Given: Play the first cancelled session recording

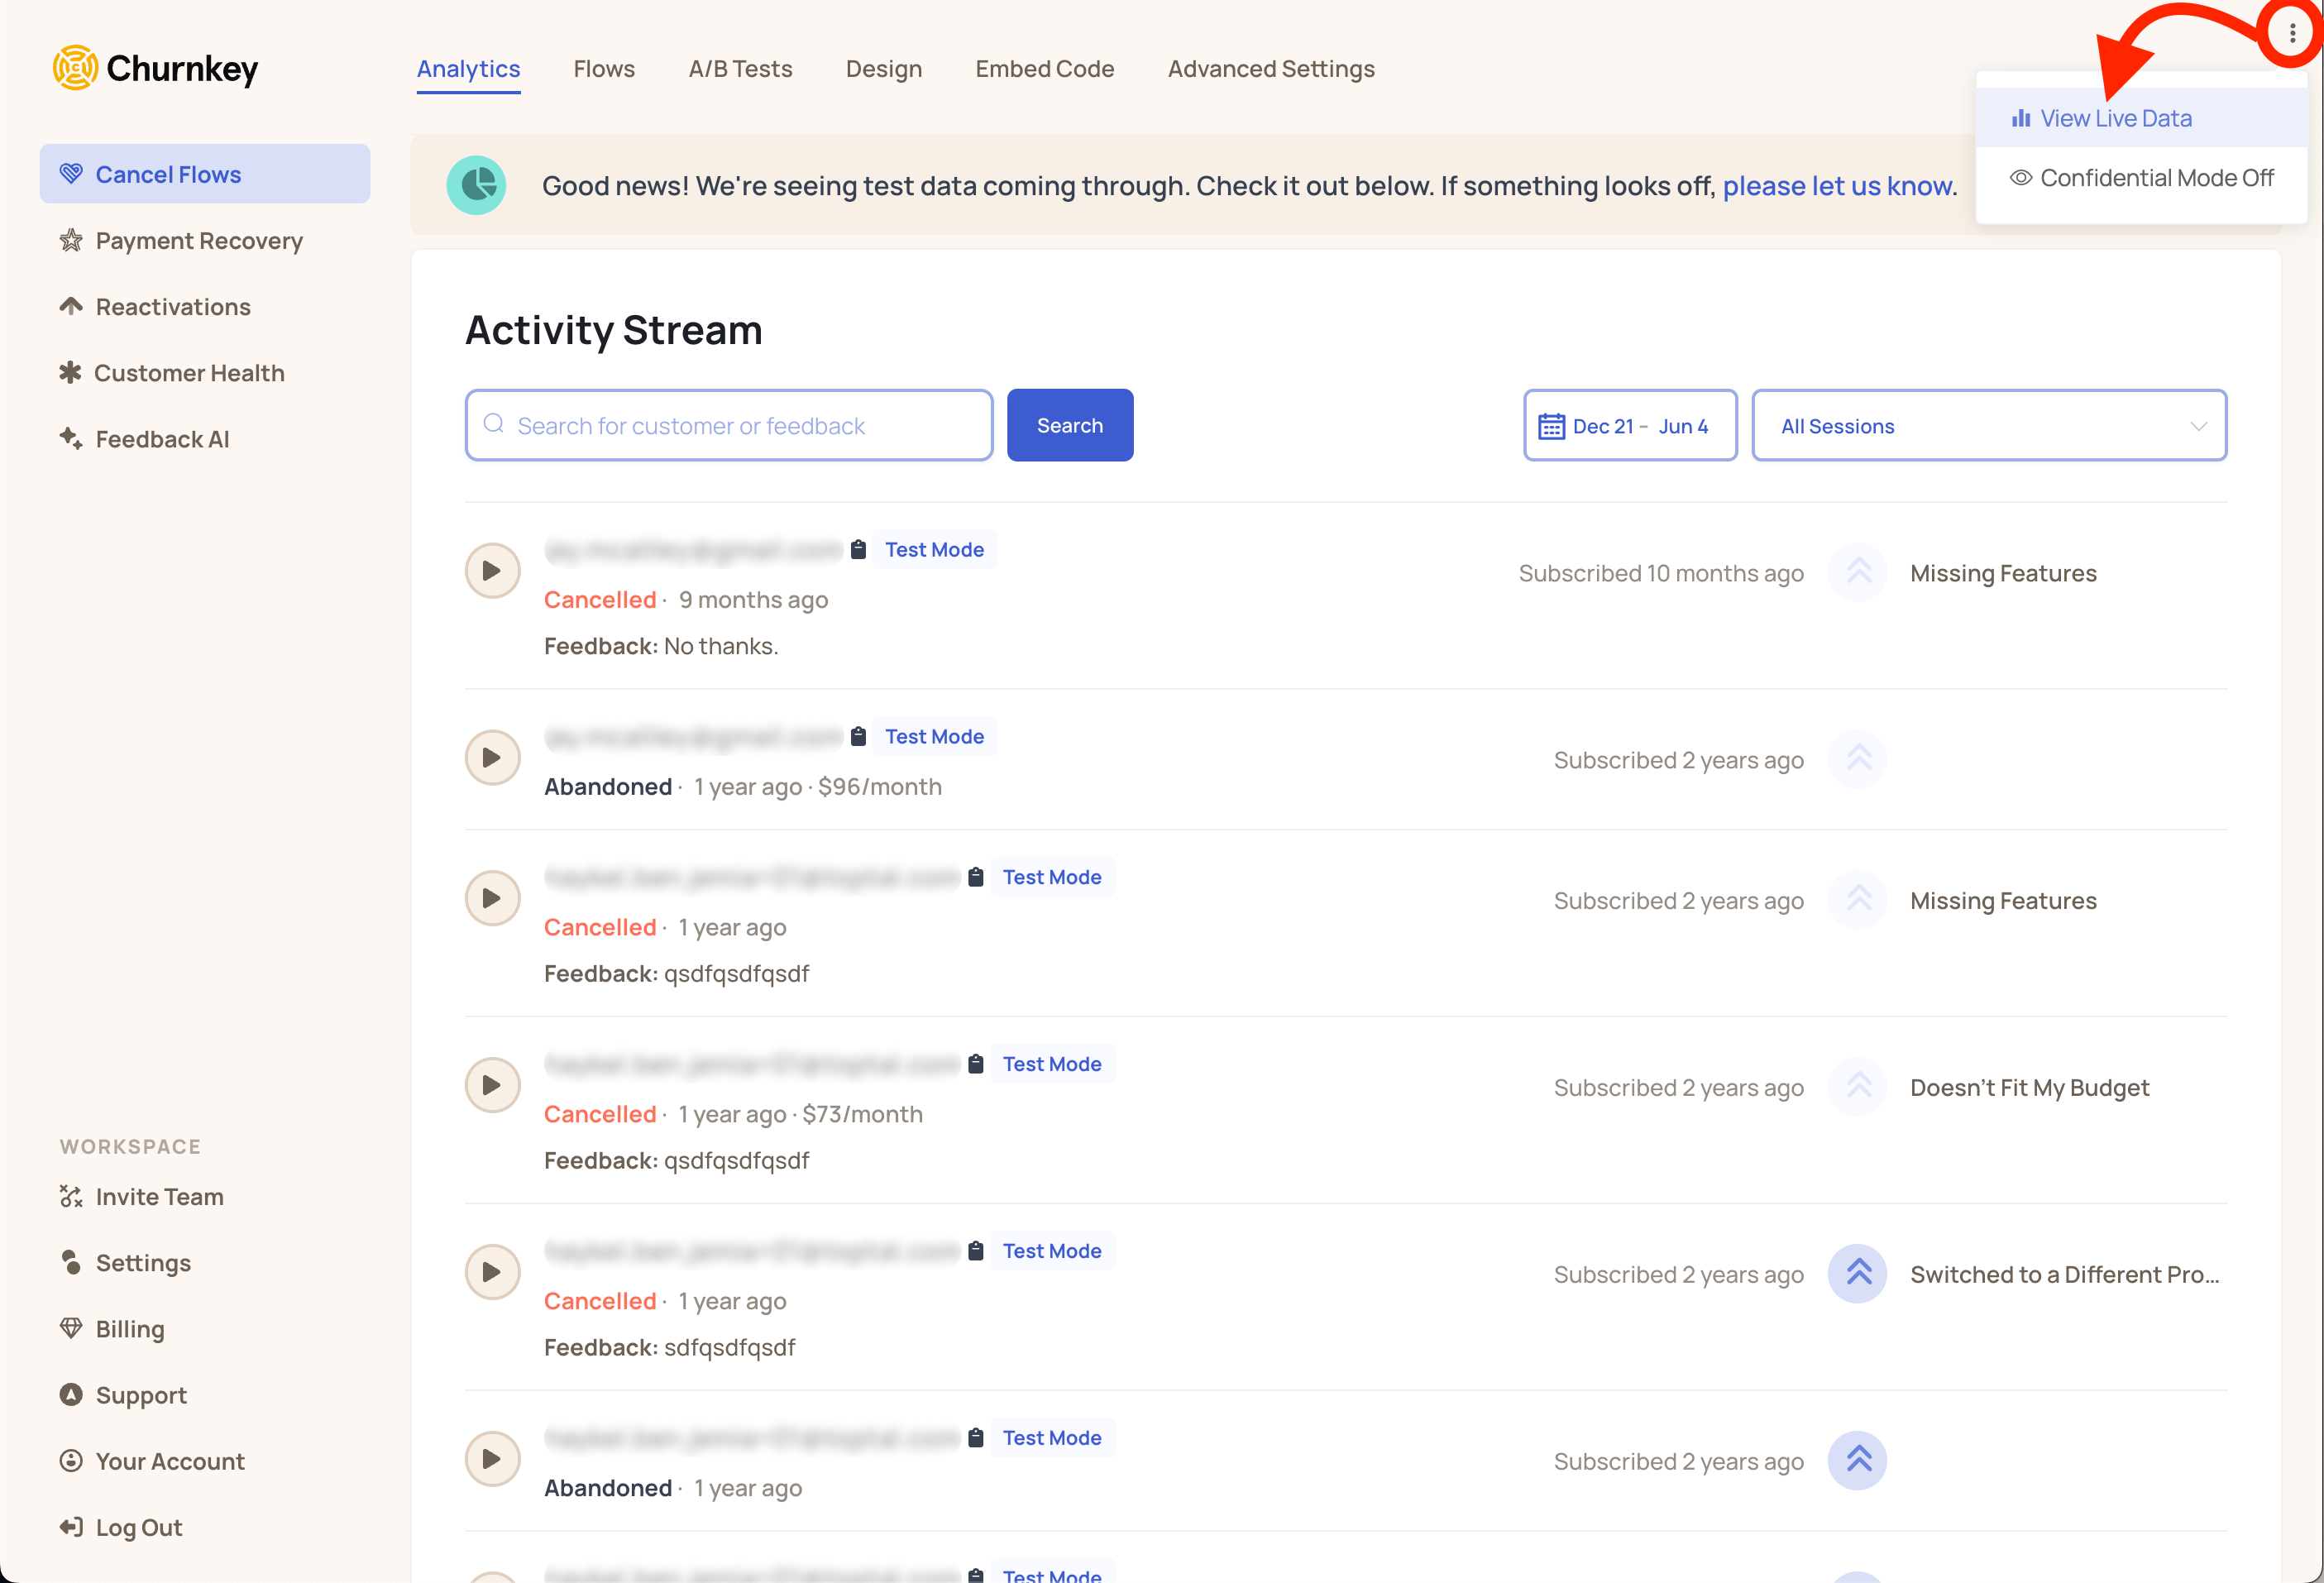Looking at the screenshot, I should tap(492, 570).
